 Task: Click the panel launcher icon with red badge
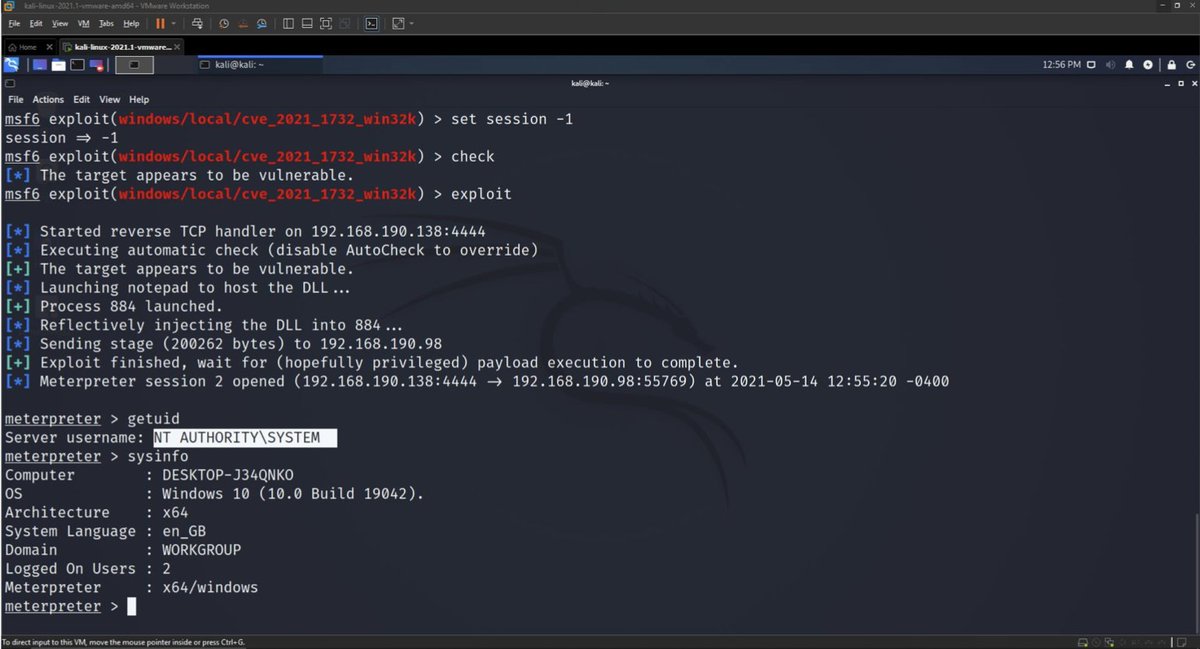tap(97, 65)
